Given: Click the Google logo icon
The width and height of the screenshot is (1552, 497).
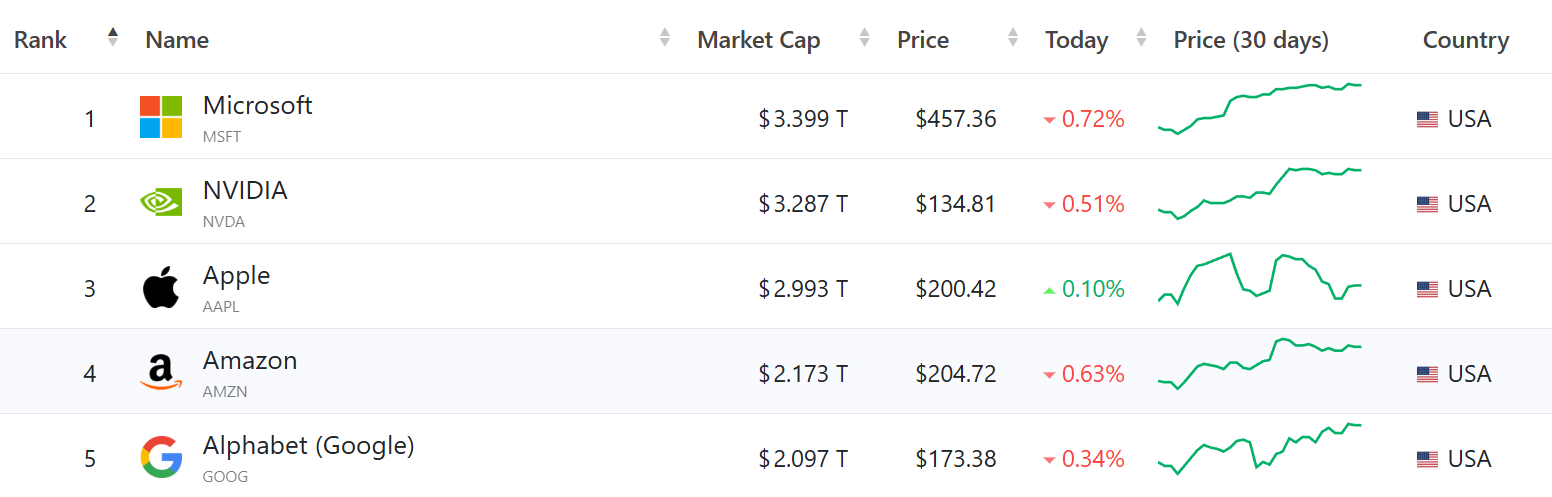Looking at the screenshot, I should [161, 458].
